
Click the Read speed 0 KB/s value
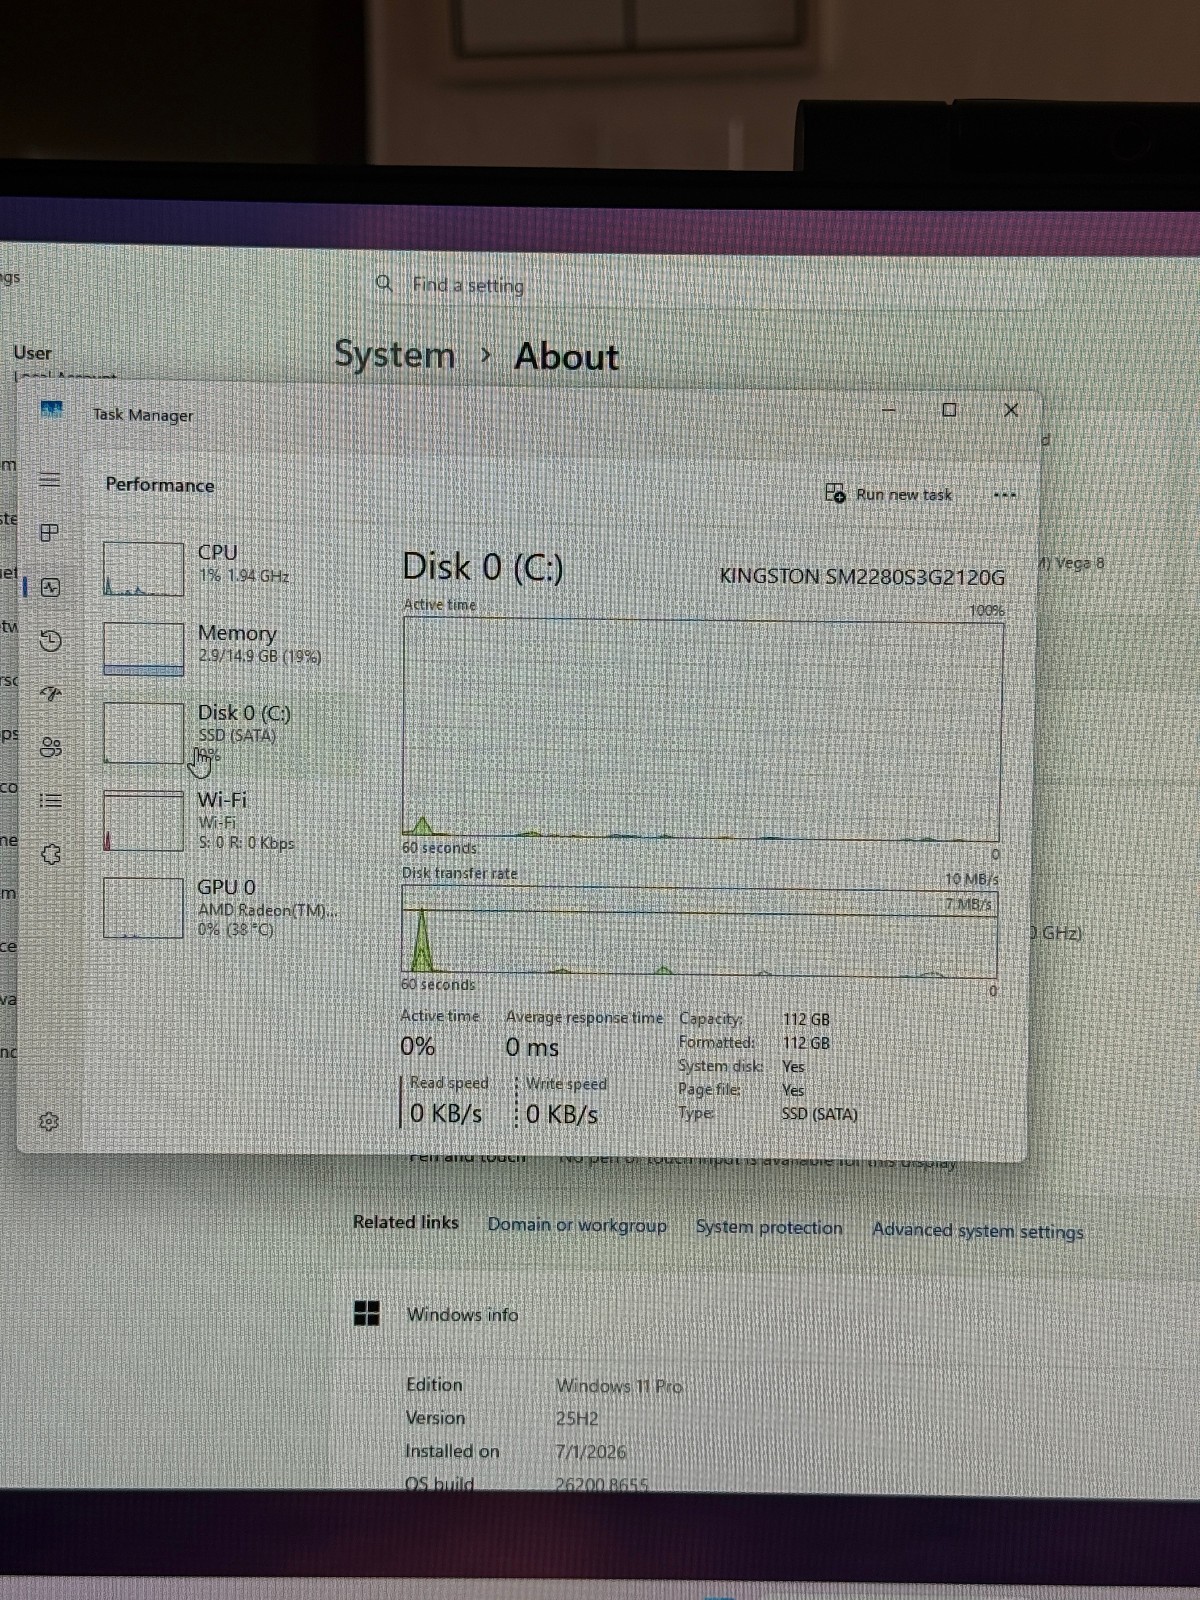pos(446,1114)
